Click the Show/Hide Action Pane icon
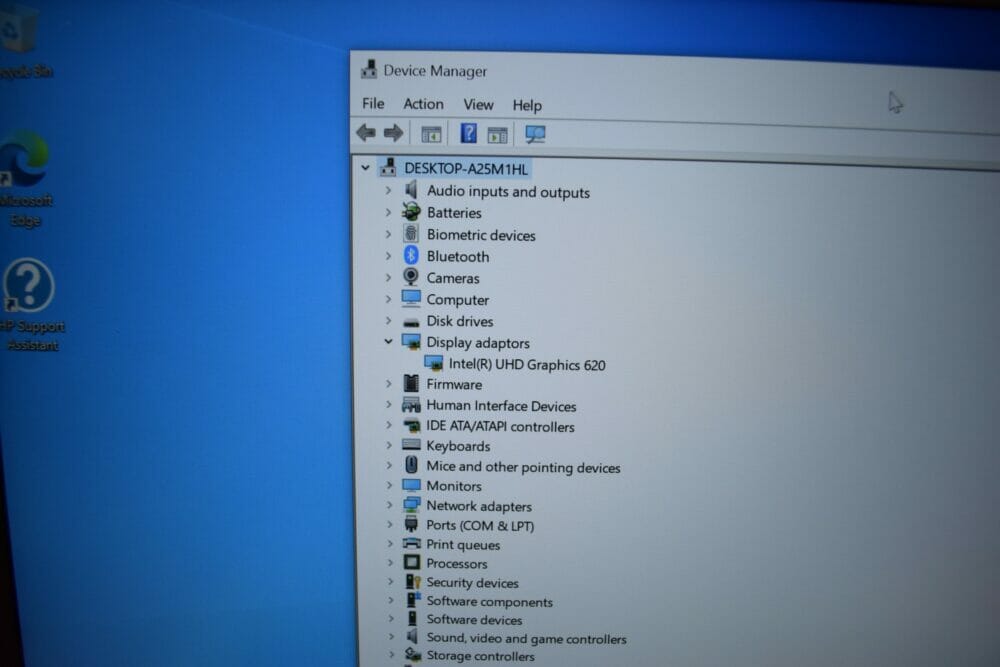 [x=497, y=135]
